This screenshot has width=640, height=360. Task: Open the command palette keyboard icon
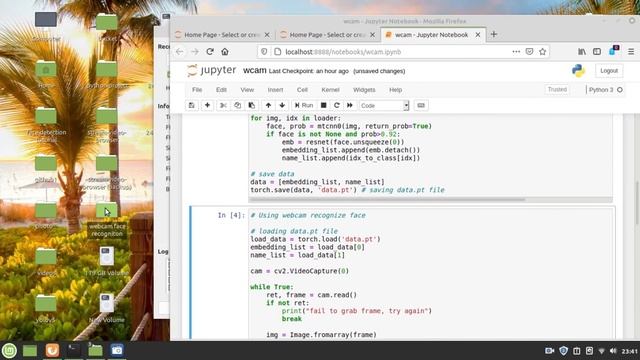coord(421,105)
